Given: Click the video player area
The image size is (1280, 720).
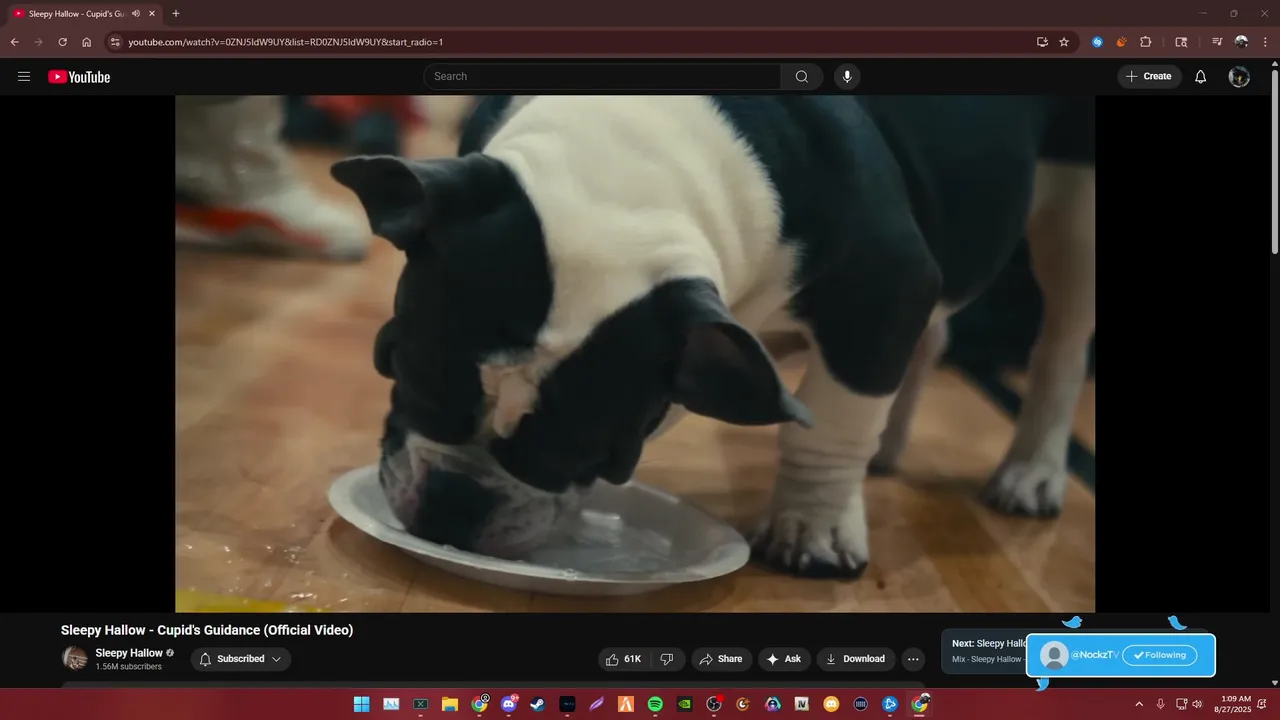Looking at the screenshot, I should point(635,353).
